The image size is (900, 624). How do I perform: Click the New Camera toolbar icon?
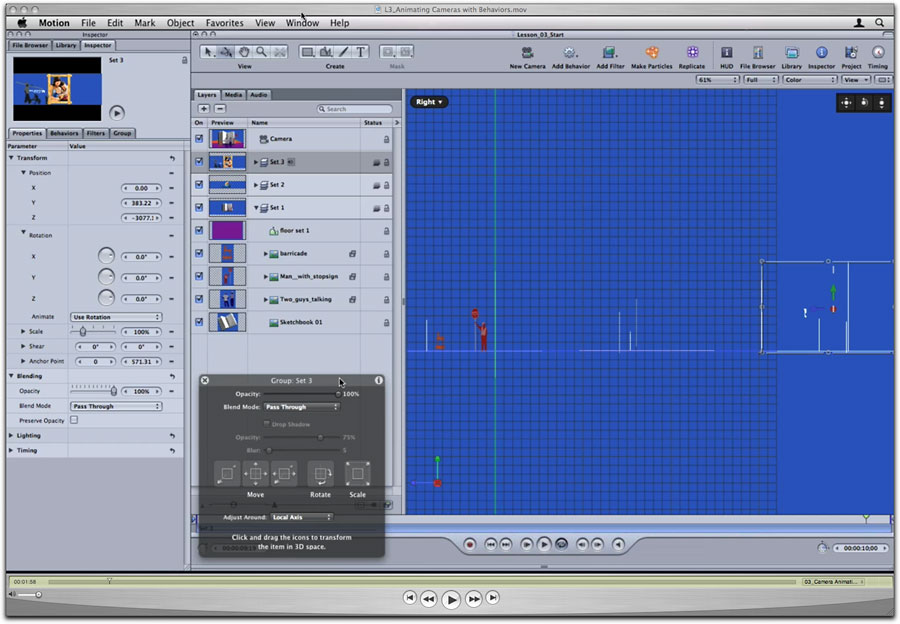click(x=527, y=53)
